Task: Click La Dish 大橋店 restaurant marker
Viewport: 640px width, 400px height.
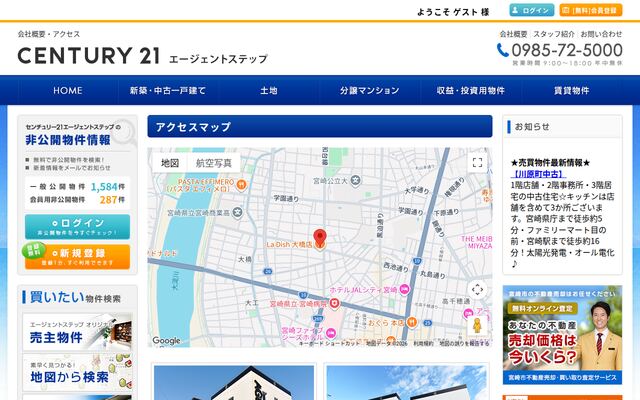Action: 320,246
